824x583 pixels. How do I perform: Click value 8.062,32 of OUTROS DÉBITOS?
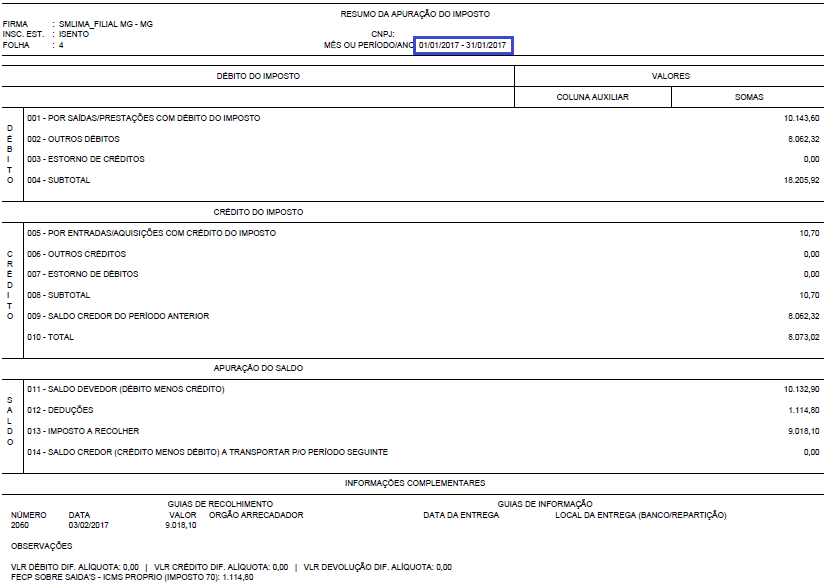804,139
